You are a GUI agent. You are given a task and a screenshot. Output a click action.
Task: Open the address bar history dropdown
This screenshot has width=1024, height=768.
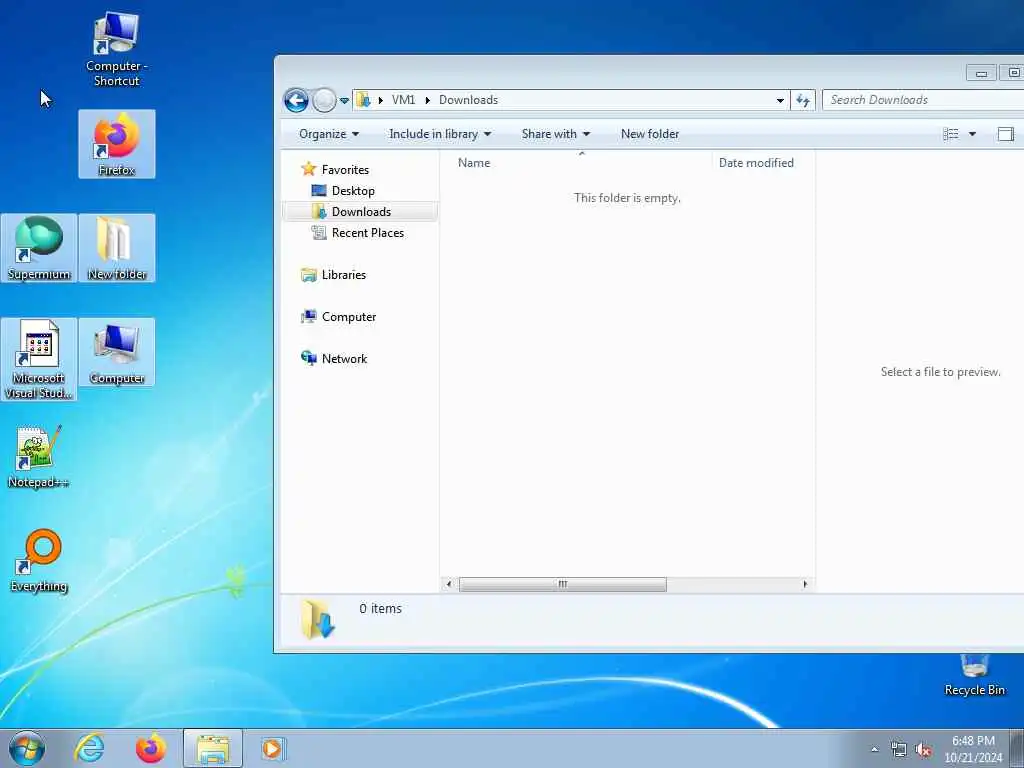pos(780,101)
